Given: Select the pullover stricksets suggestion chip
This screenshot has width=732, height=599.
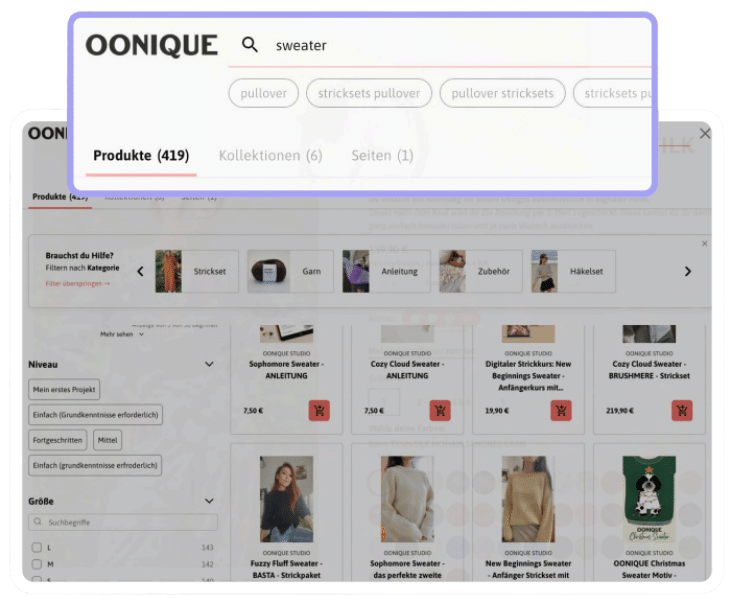Looking at the screenshot, I should click(502, 93).
